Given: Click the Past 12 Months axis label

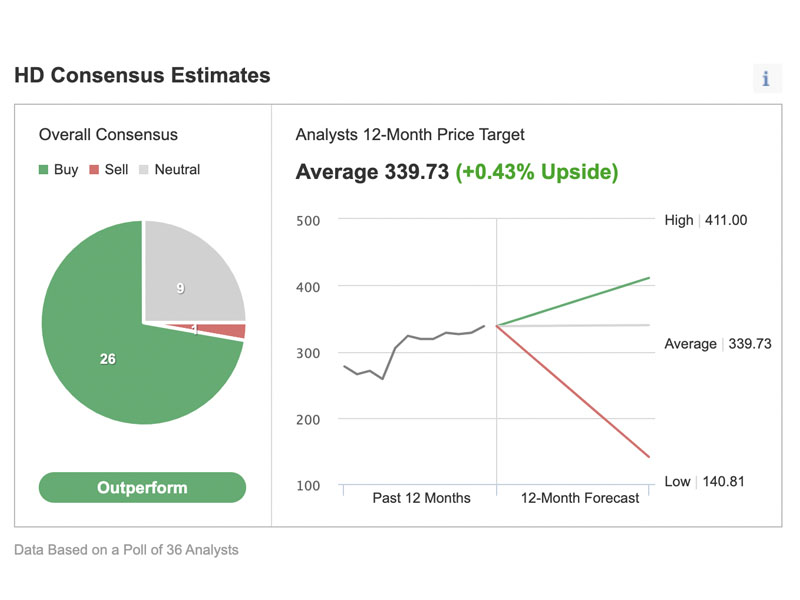Looking at the screenshot, I should (x=421, y=497).
